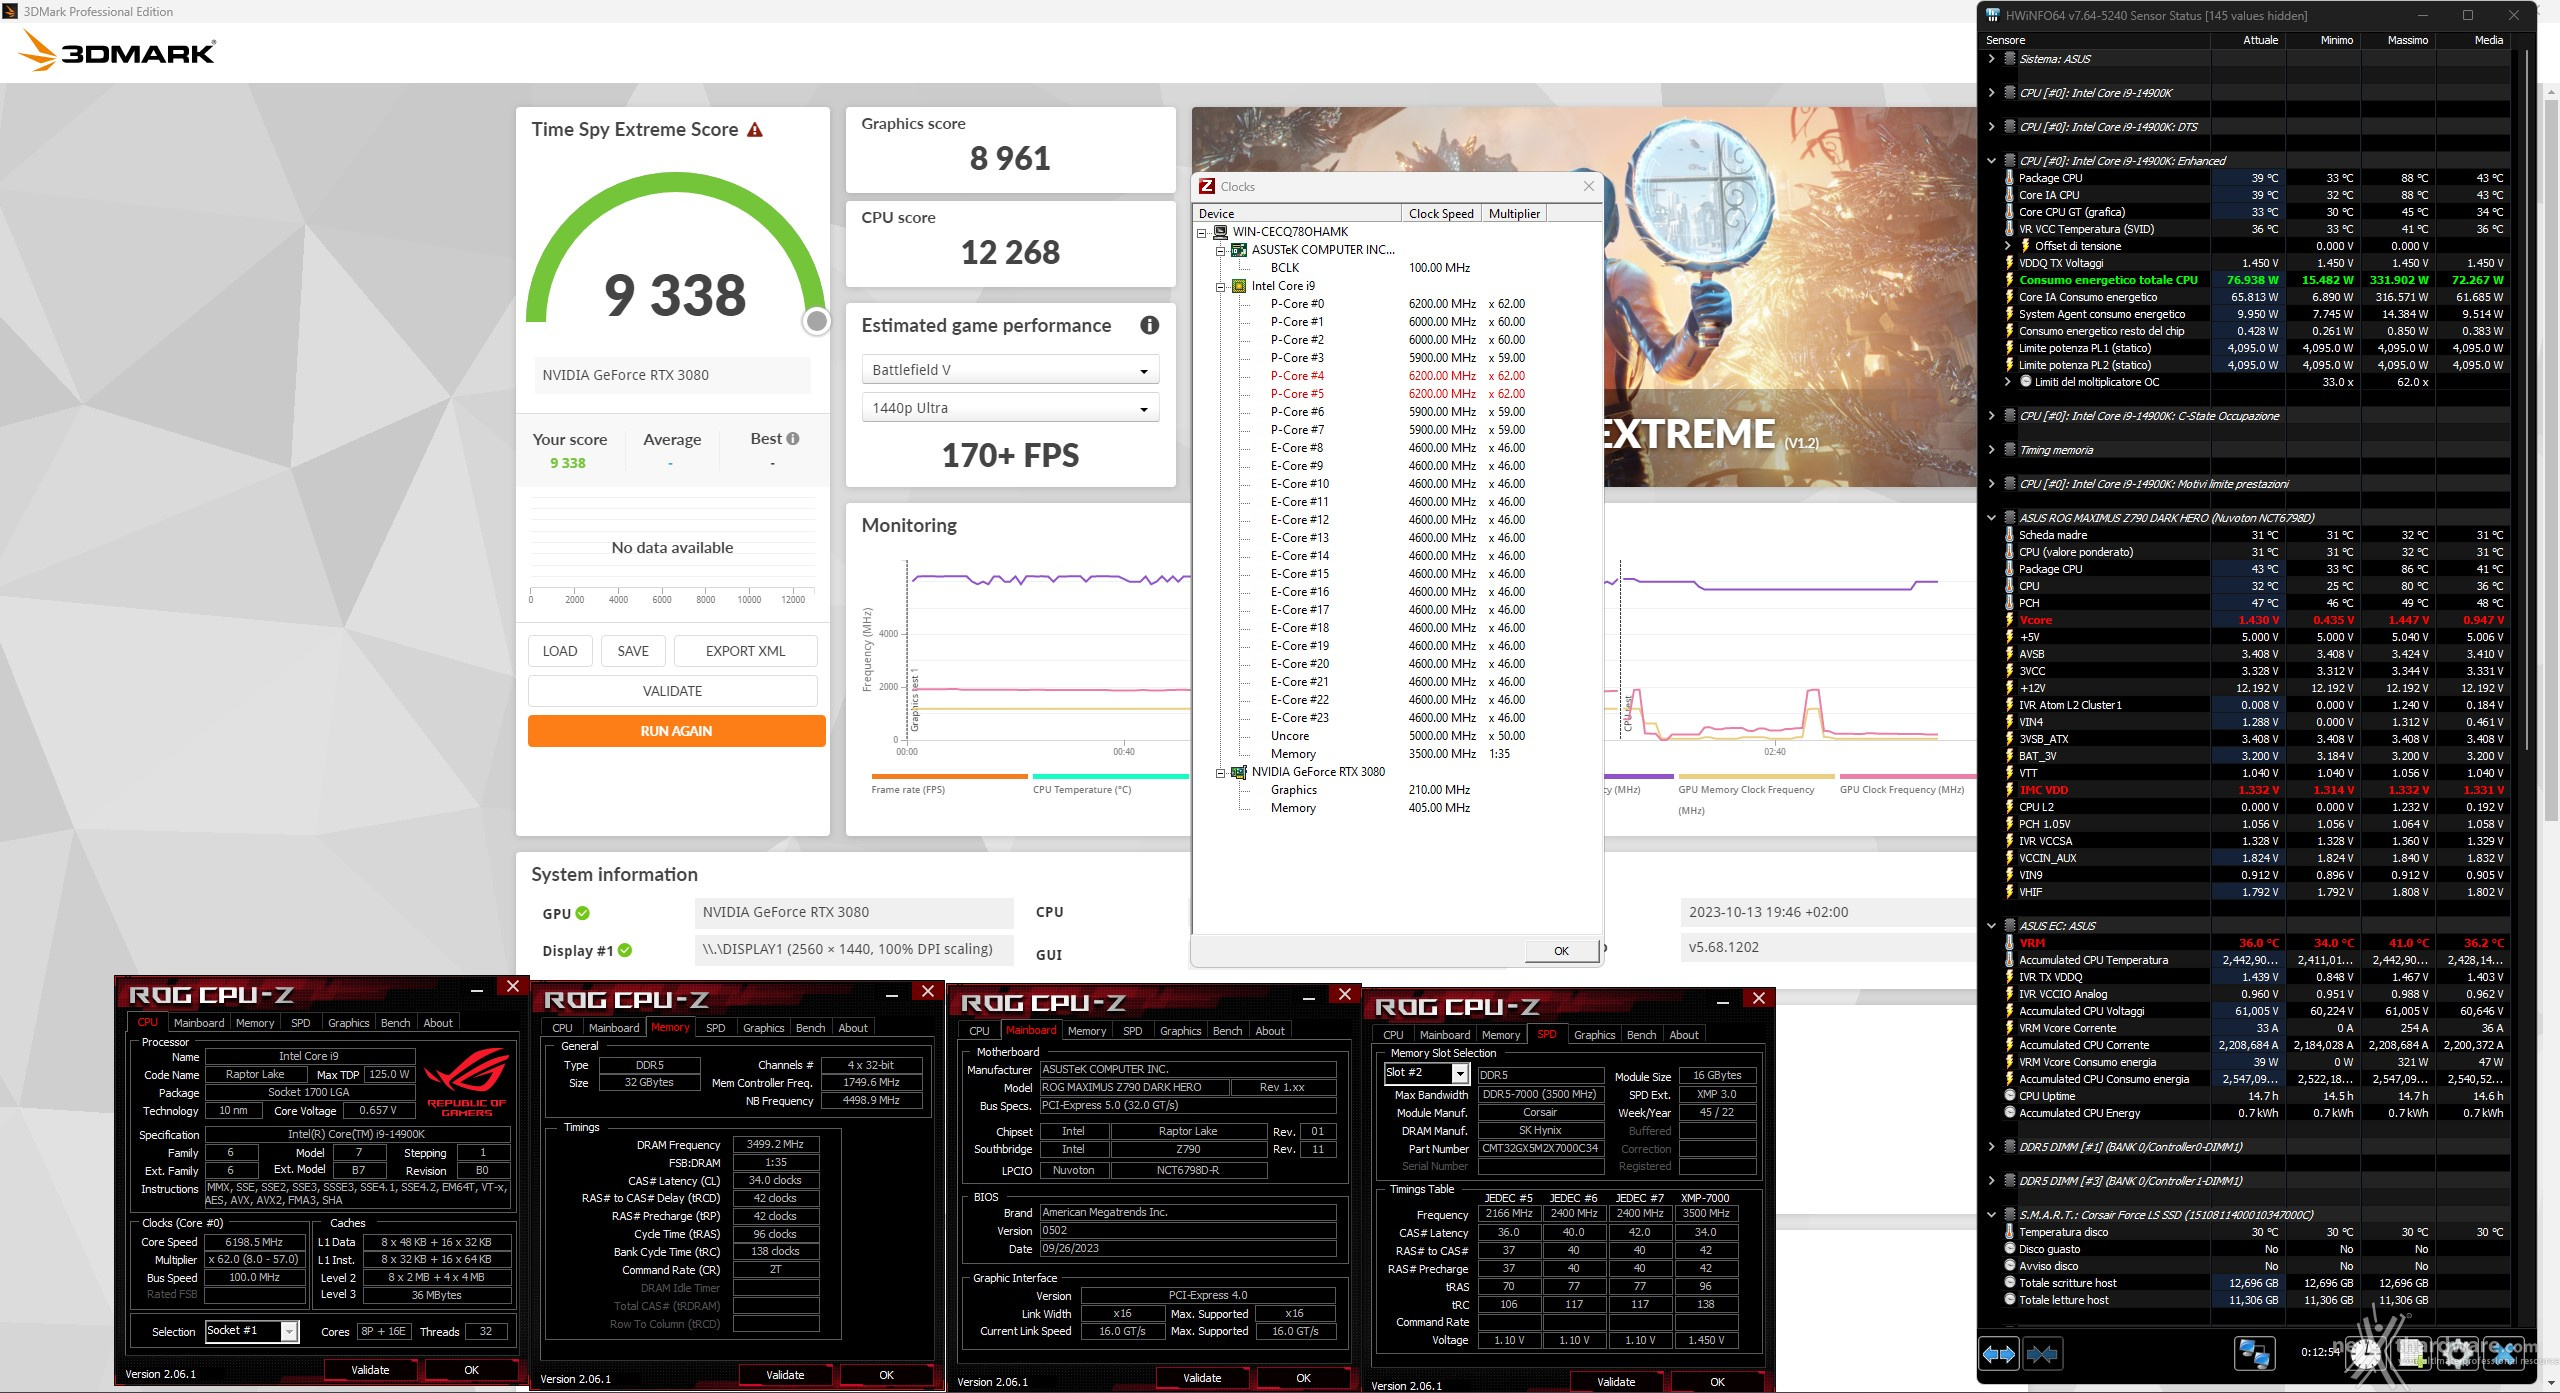Viewport: 2560px width, 1393px height.
Task: Click the HWiNFO vertical scrollbar
Action: coord(2525,400)
